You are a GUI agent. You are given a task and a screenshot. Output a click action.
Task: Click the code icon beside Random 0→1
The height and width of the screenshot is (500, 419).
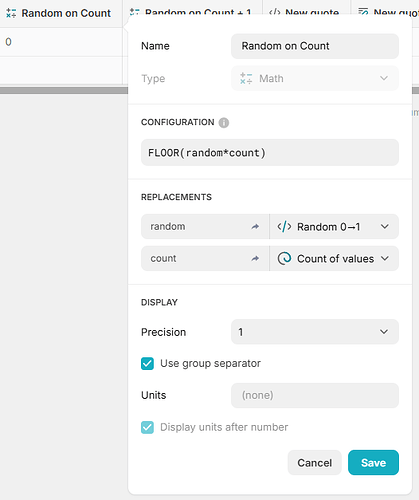click(284, 227)
